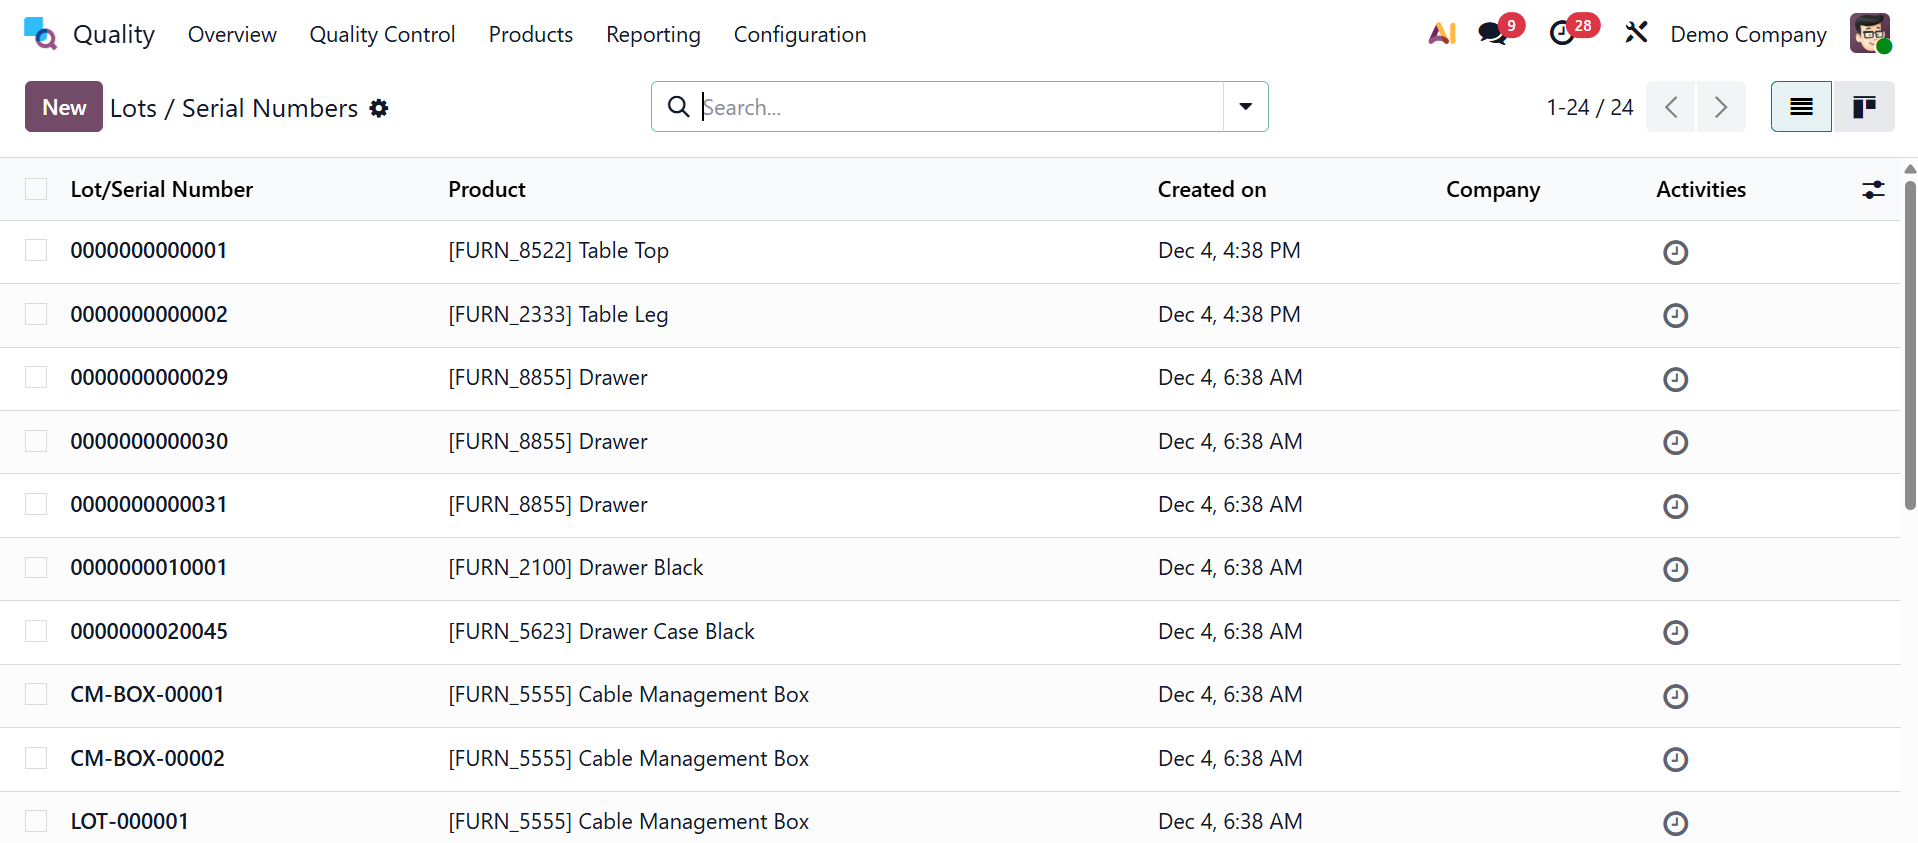
Task: Open the Demo Company switcher
Action: 1747,34
